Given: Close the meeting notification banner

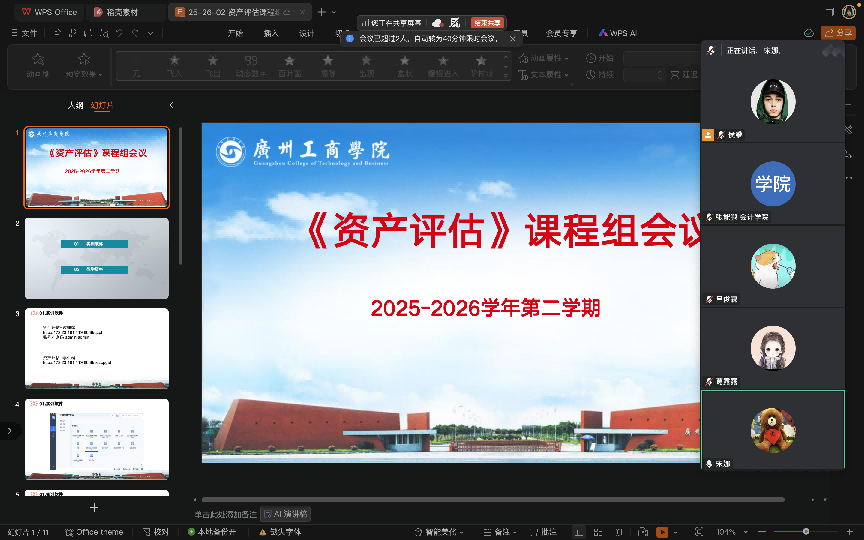Looking at the screenshot, I should [513, 38].
